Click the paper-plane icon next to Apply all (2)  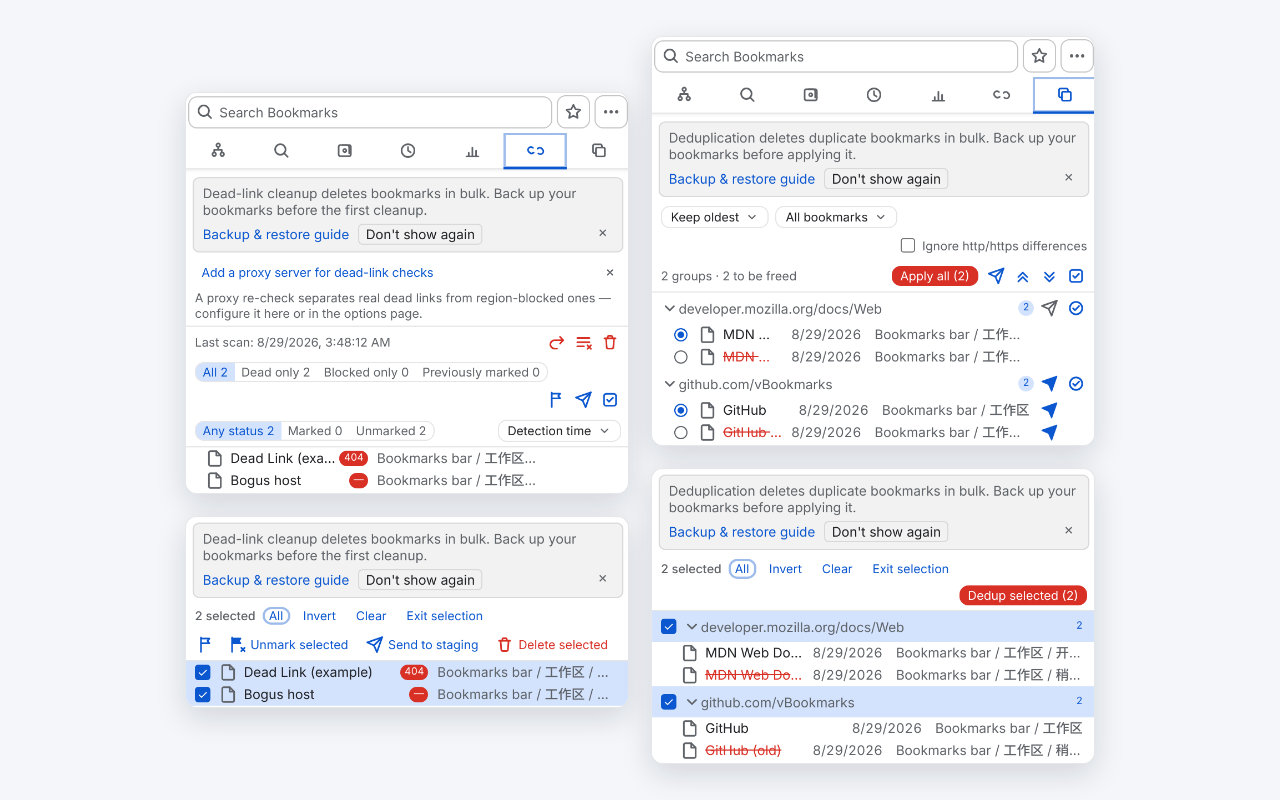(996, 276)
